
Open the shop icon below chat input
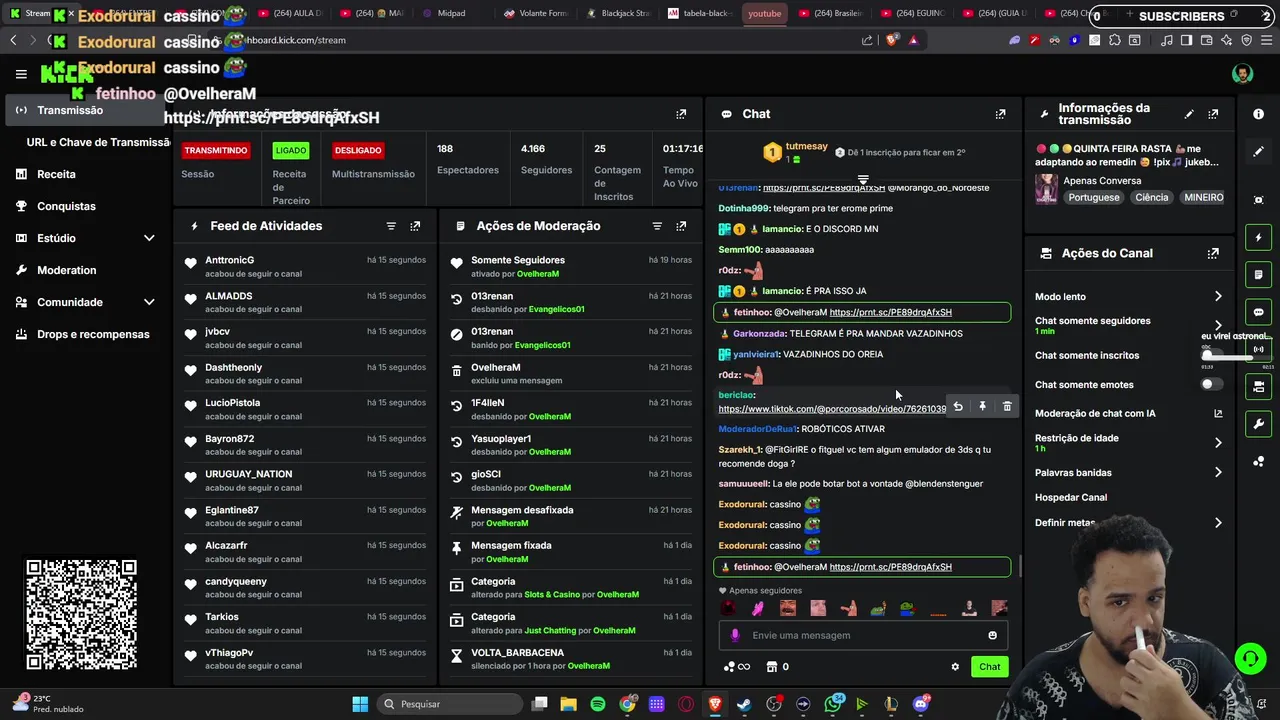click(x=772, y=667)
